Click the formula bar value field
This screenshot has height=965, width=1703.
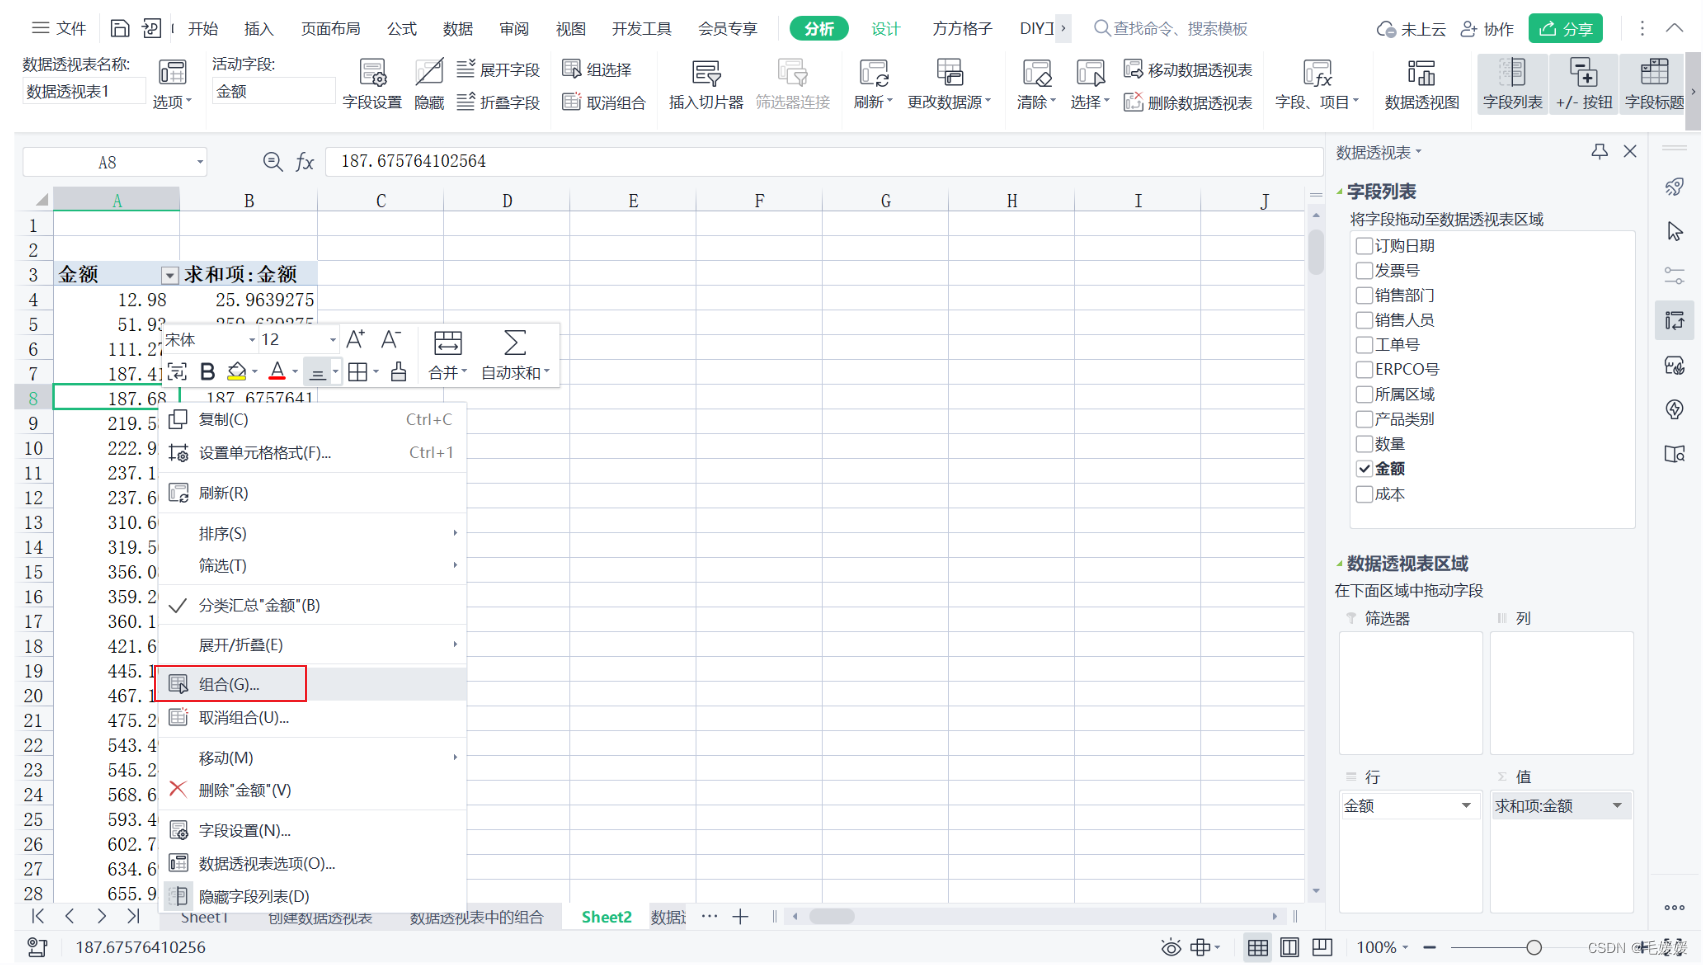824,161
